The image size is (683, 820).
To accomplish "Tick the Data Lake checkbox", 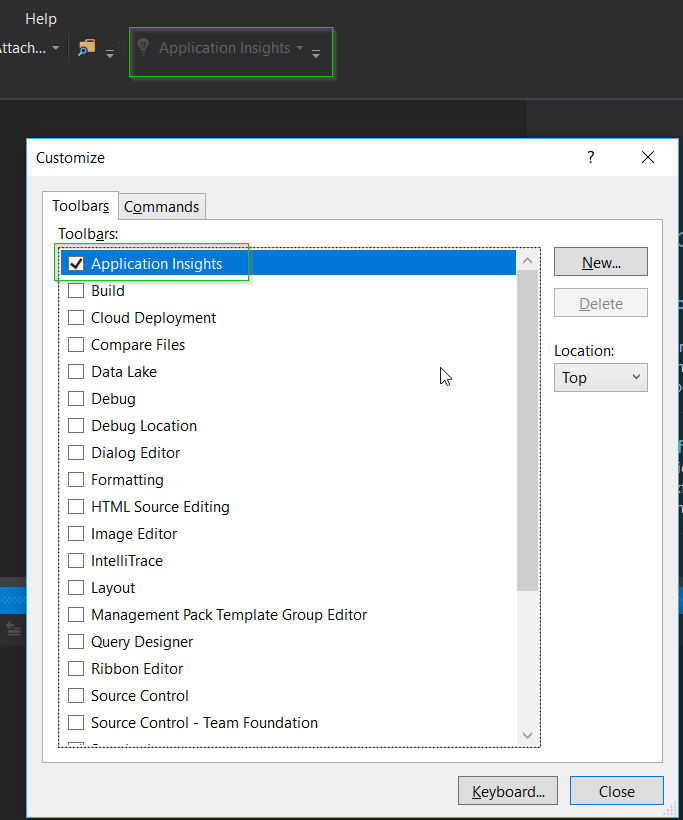I will click(76, 372).
